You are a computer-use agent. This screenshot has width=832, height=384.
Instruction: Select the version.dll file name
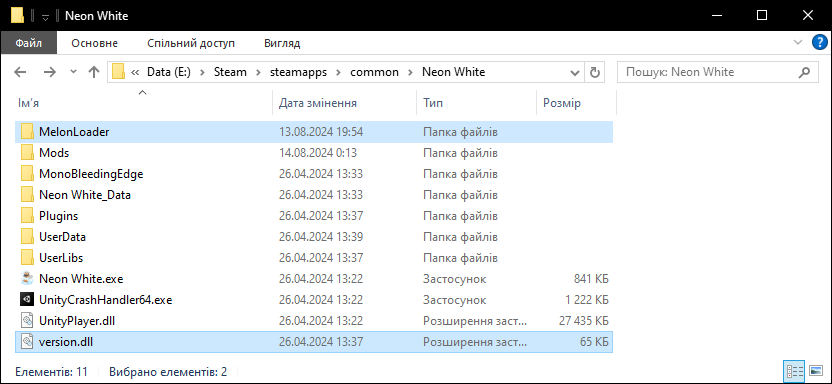(x=66, y=342)
